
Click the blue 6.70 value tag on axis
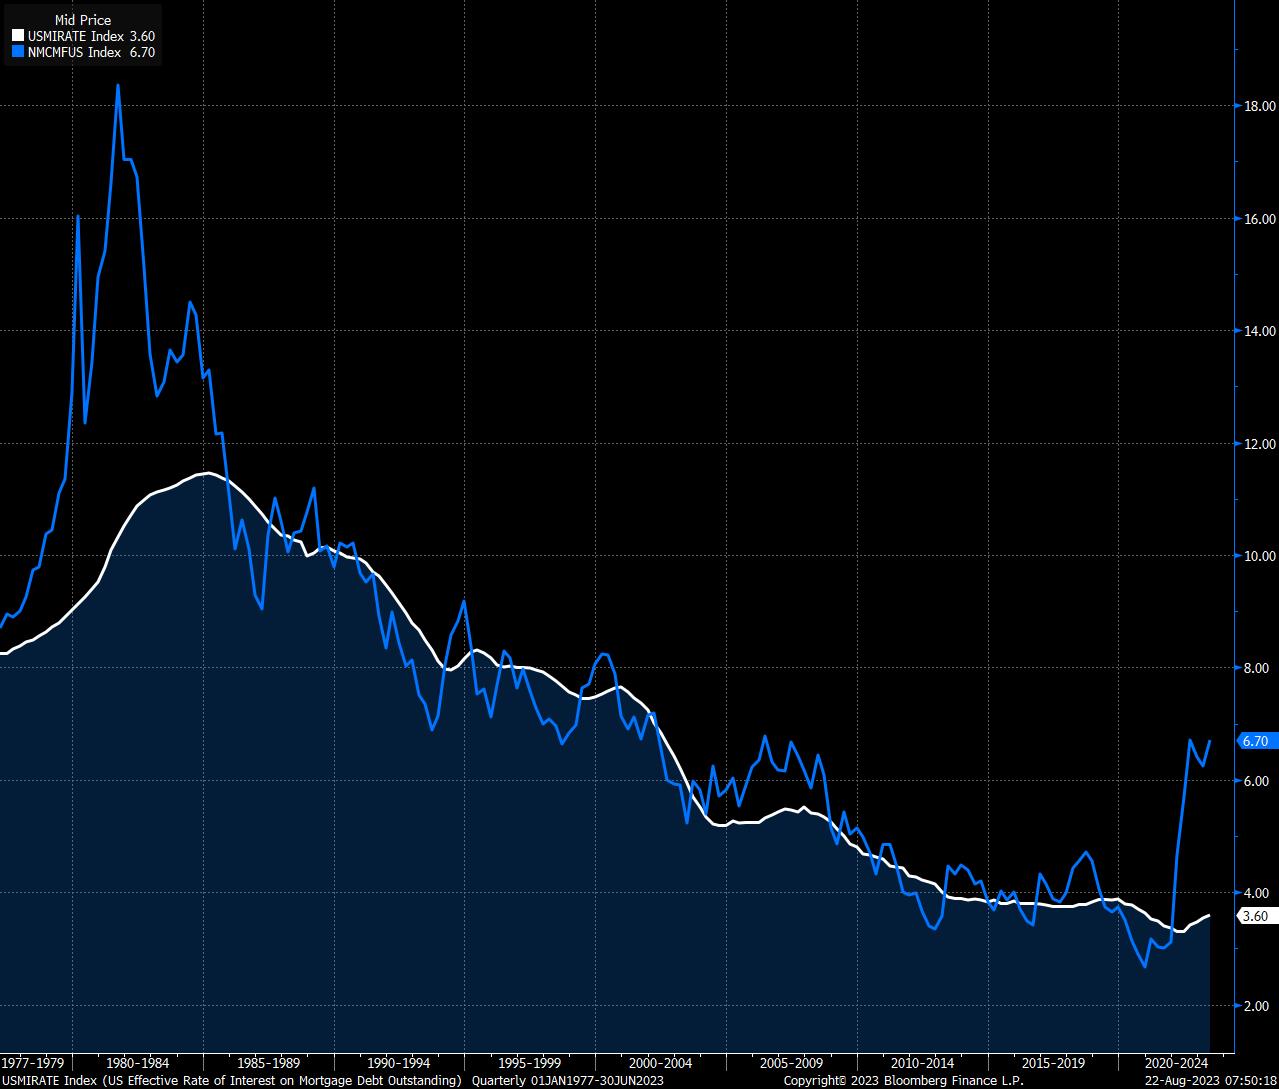[1254, 741]
